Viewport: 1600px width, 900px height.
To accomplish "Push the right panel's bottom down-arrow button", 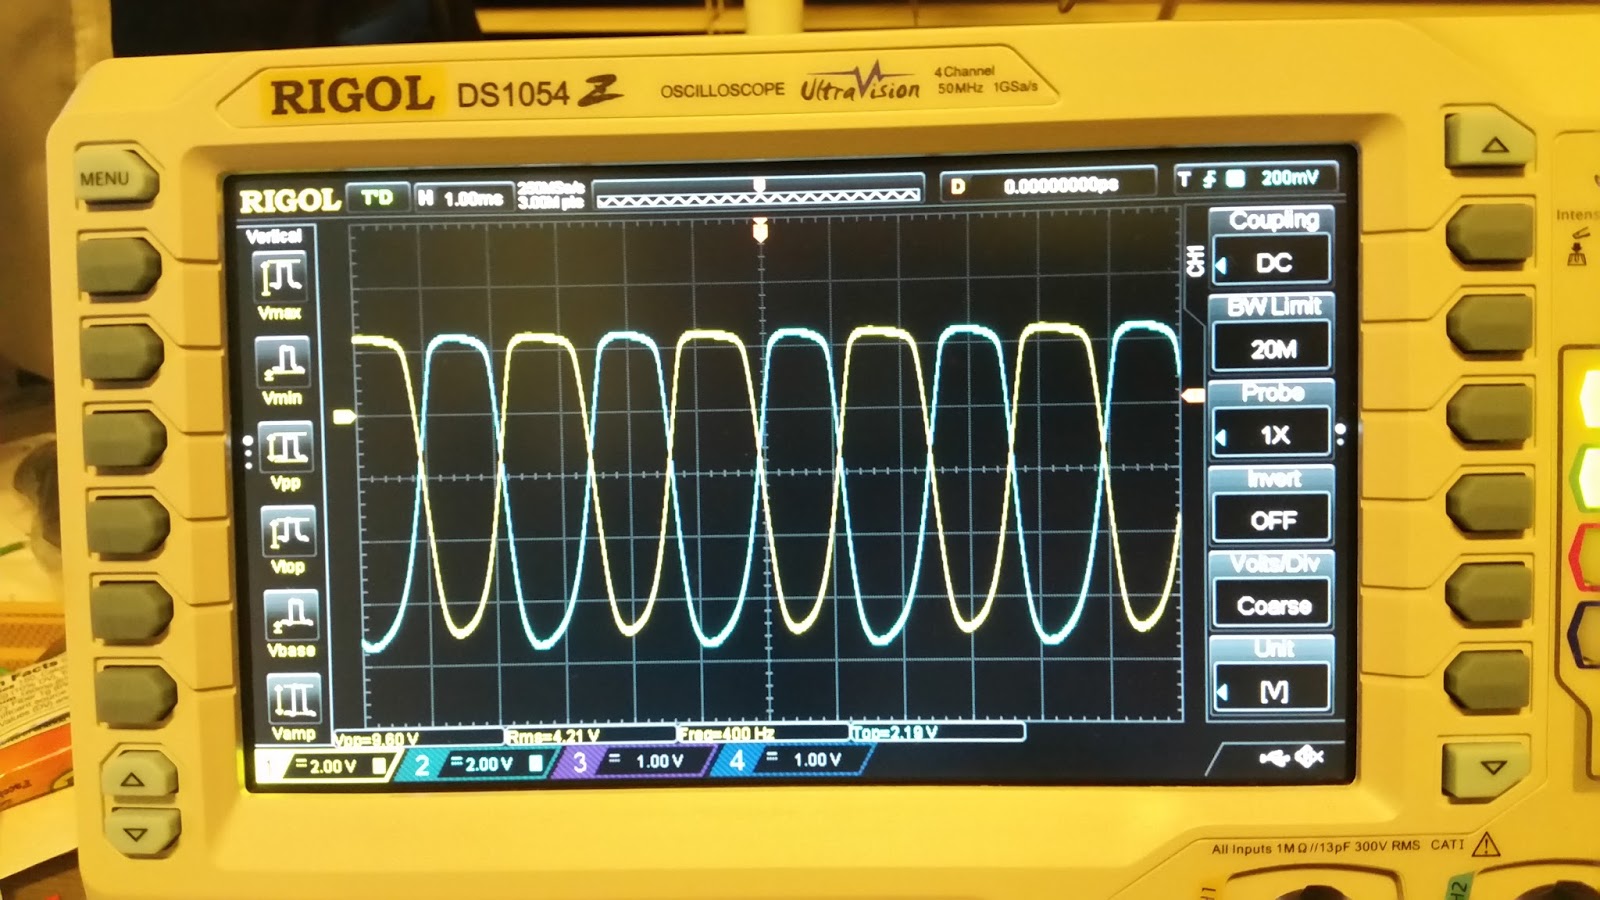I will coord(1487,769).
